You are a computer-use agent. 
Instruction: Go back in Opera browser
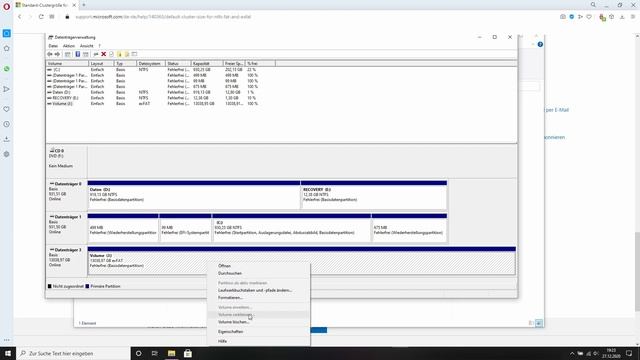coord(20,17)
